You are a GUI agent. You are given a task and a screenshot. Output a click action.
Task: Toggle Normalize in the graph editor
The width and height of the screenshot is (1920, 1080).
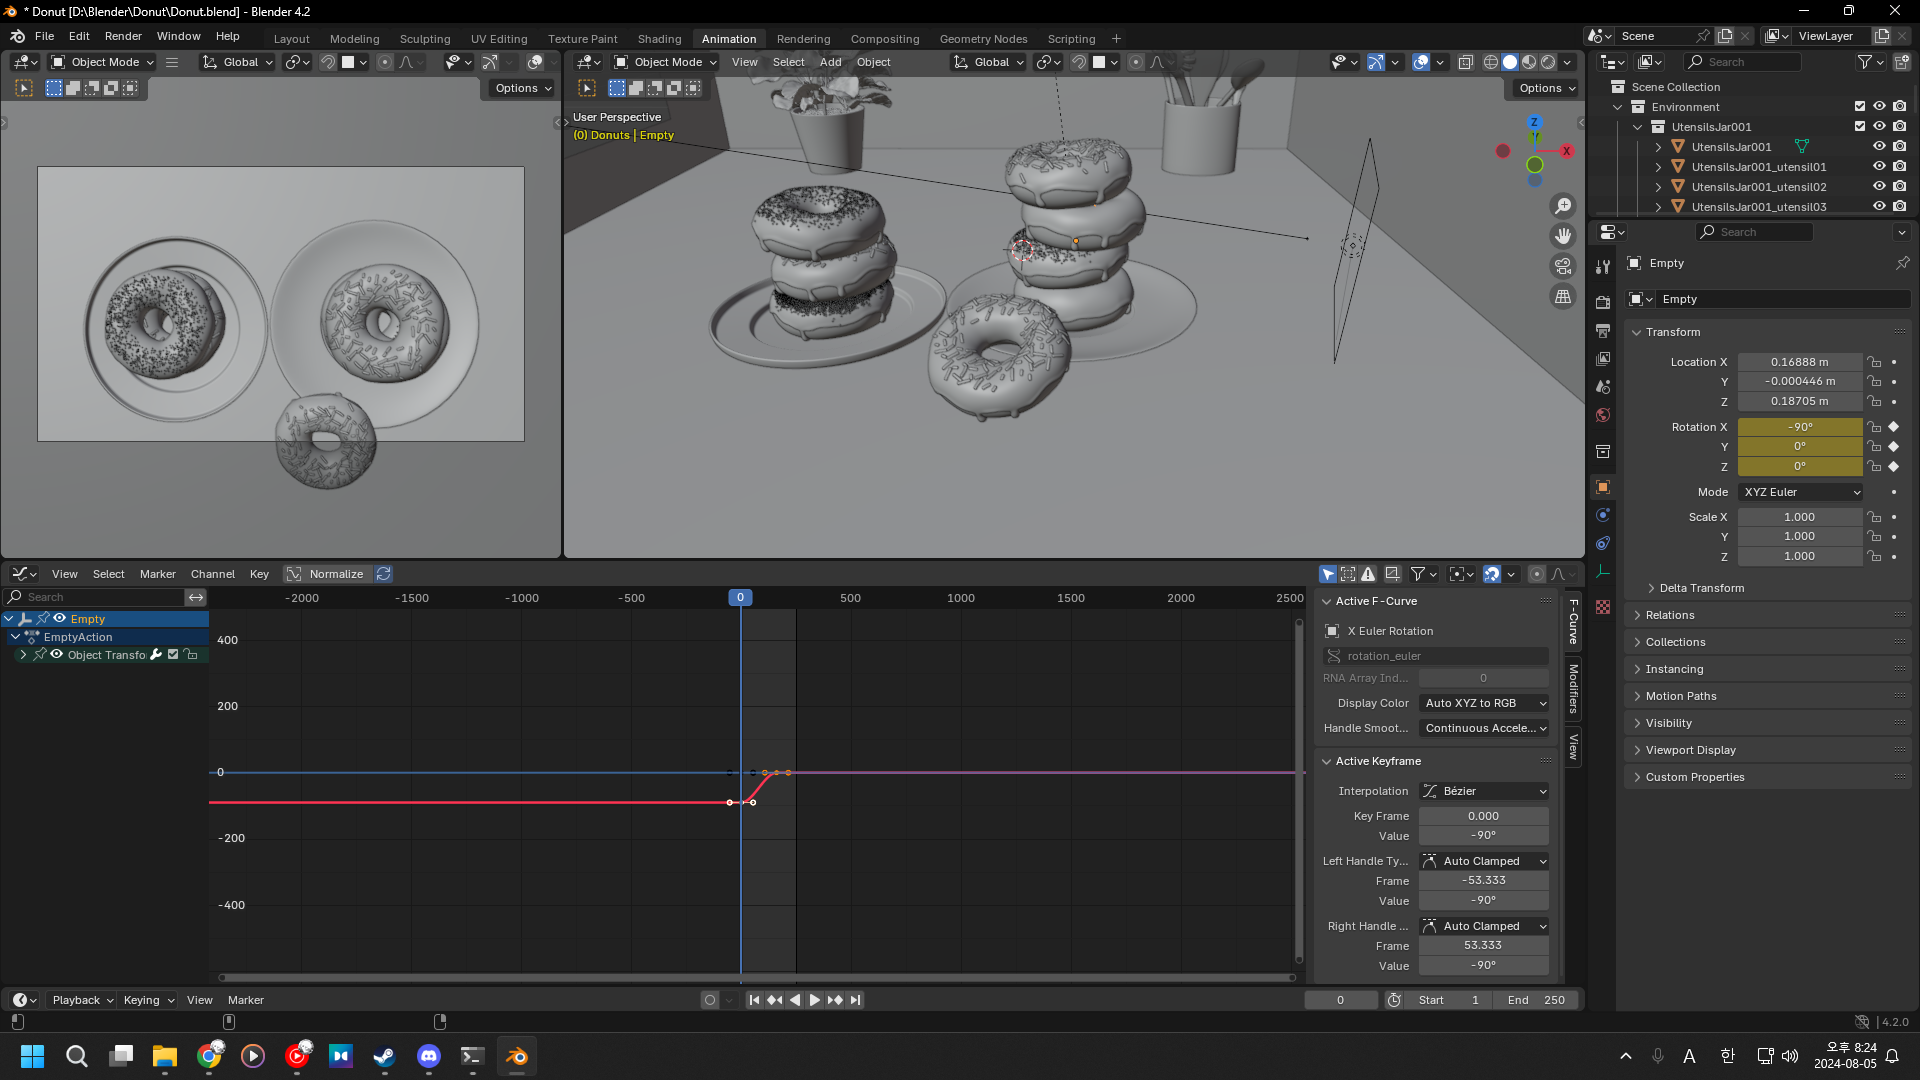click(326, 574)
